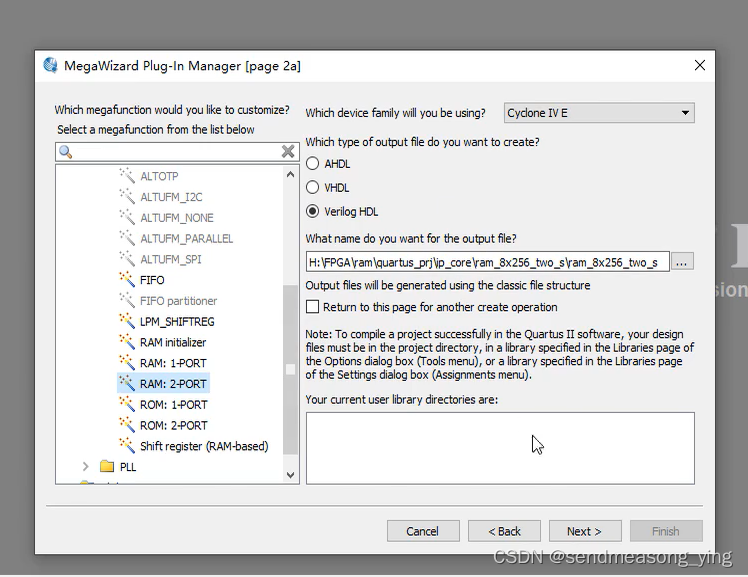
Task: Click the wand icon beside ALTUFM_NONE
Action: pyautogui.click(x=127, y=217)
